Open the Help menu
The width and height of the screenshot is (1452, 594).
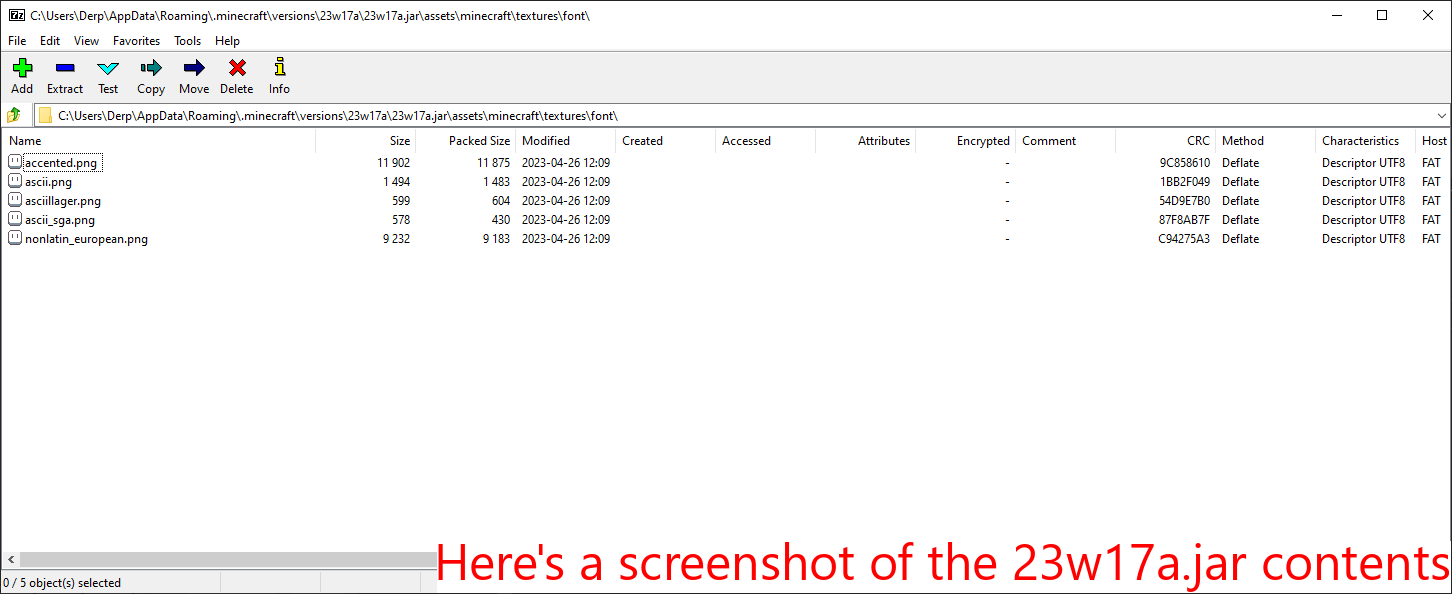tap(227, 41)
